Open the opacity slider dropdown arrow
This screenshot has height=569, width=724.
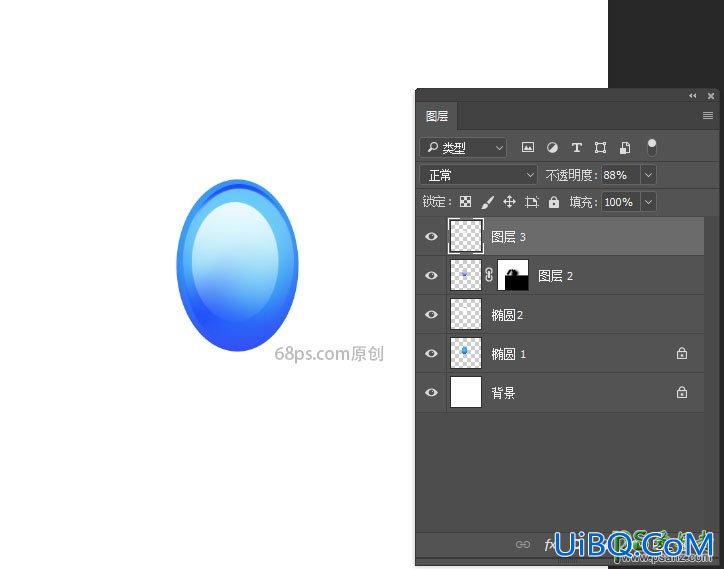[x=648, y=175]
